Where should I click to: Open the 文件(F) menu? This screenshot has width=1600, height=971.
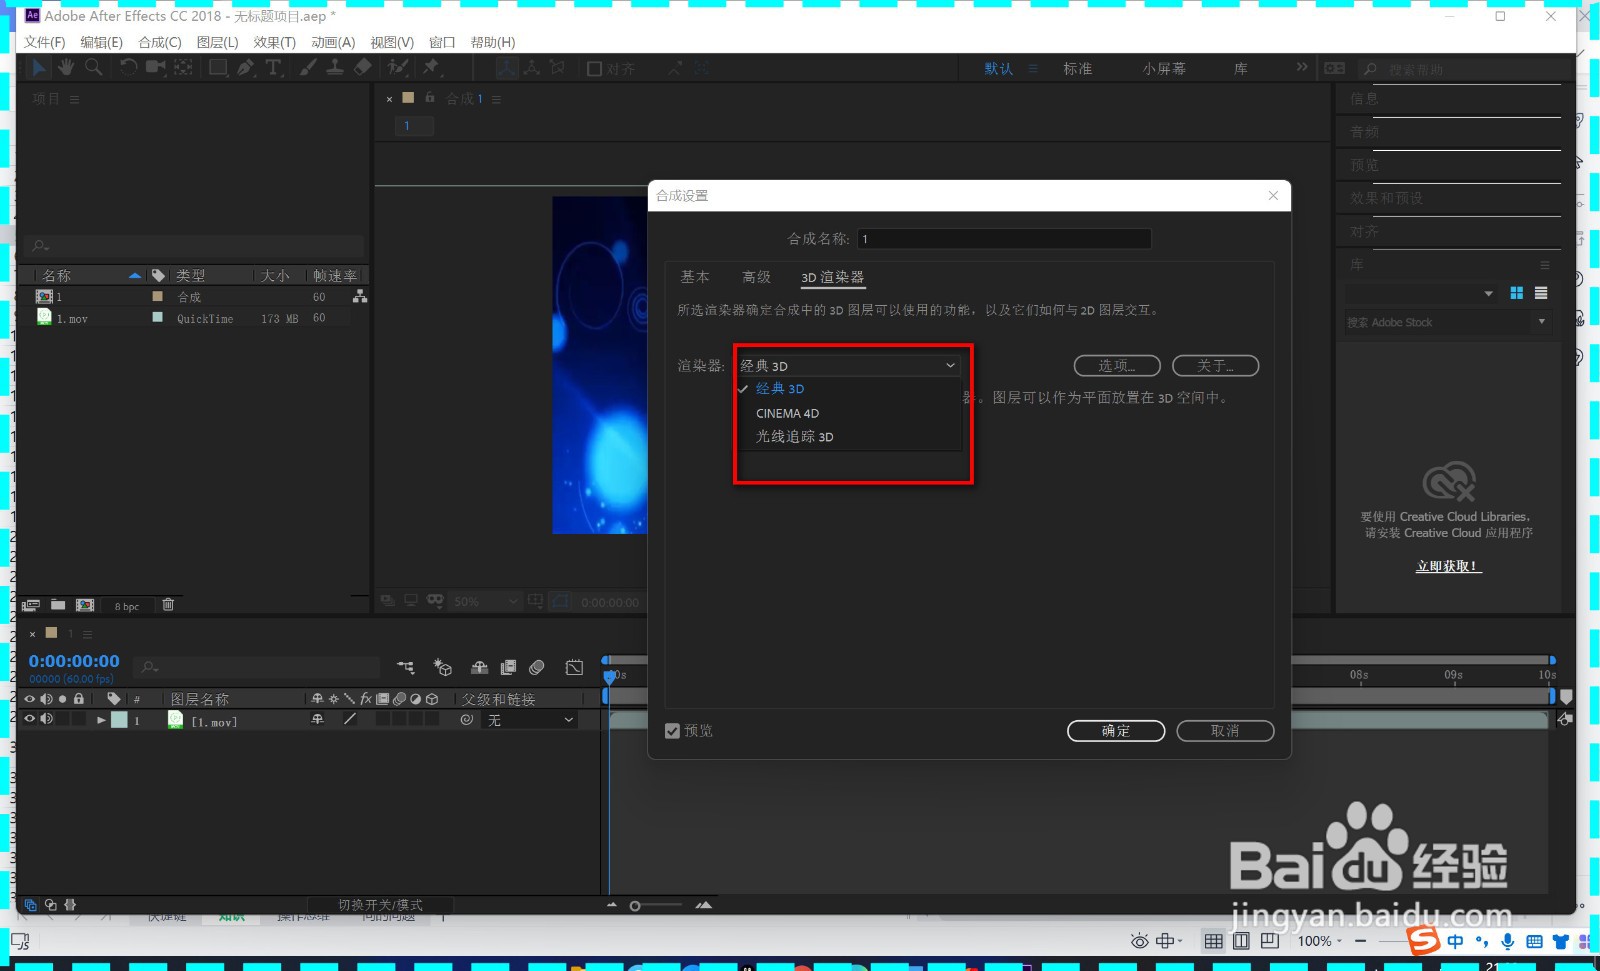[44, 42]
